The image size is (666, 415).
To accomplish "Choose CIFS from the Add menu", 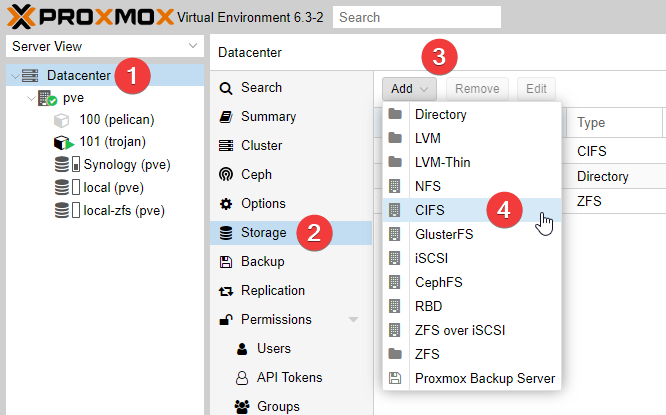I will (430, 210).
